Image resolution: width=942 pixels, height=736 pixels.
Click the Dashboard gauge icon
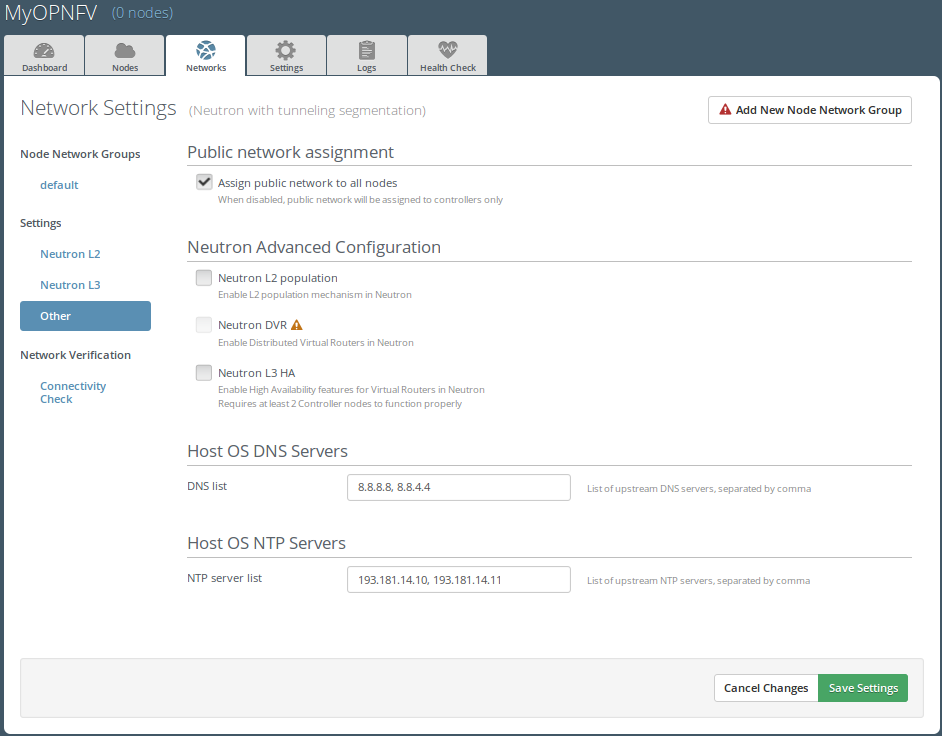(x=44, y=51)
